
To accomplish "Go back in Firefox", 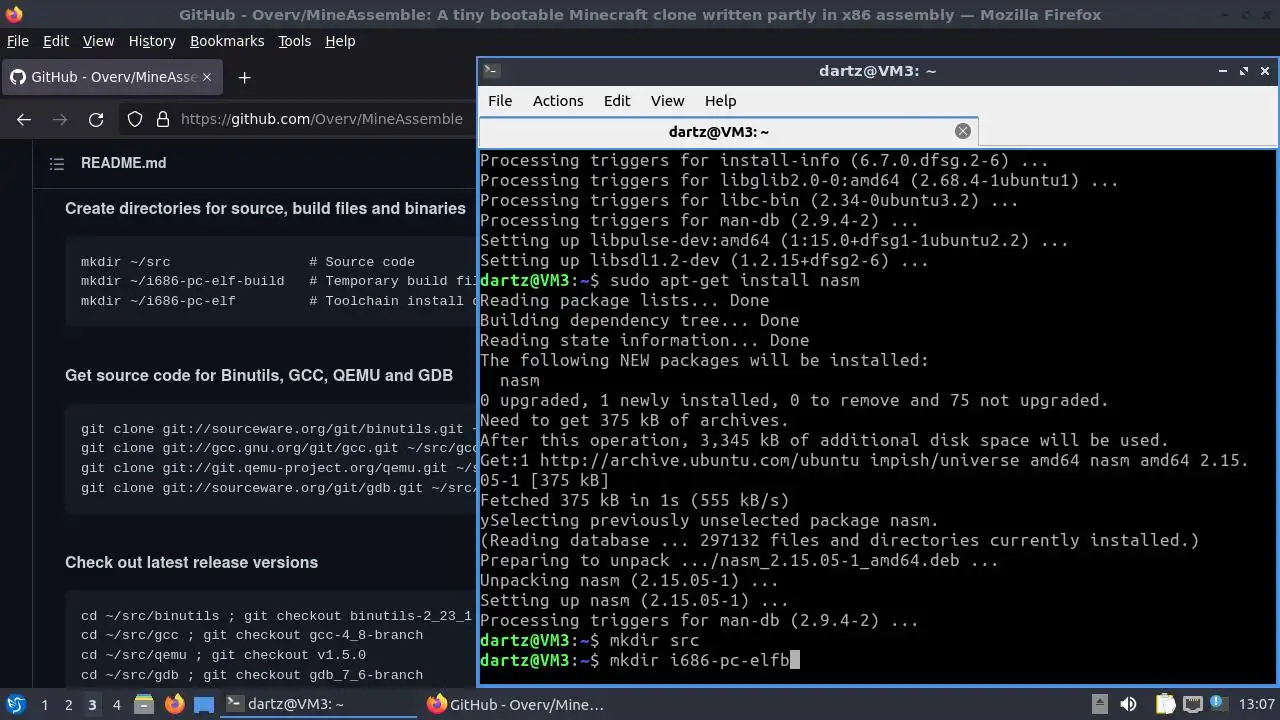I will point(24,119).
